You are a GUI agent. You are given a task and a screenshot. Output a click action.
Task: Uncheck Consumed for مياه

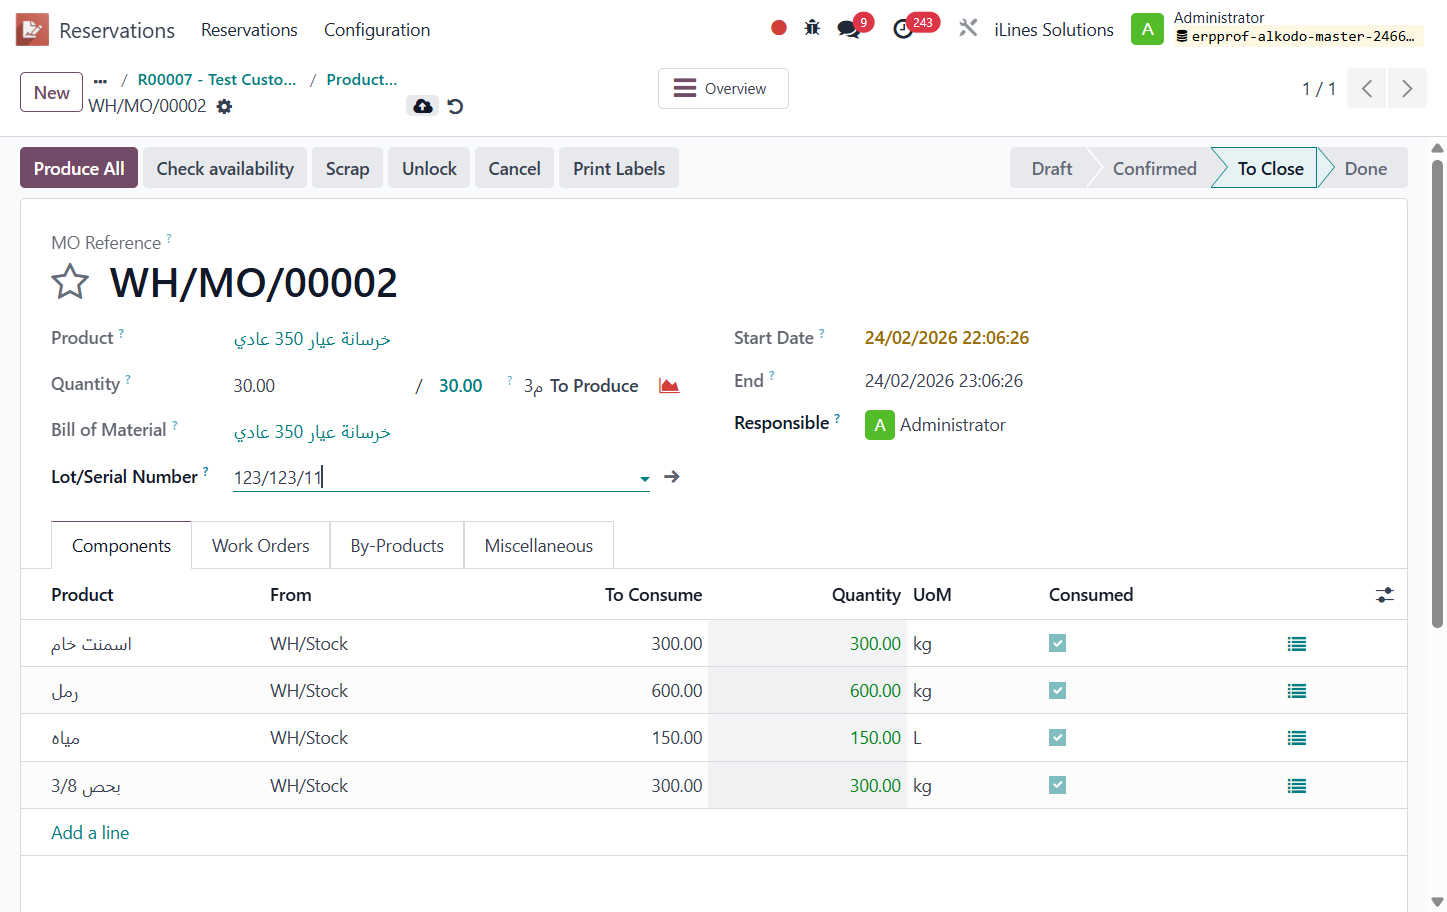pyautogui.click(x=1057, y=737)
